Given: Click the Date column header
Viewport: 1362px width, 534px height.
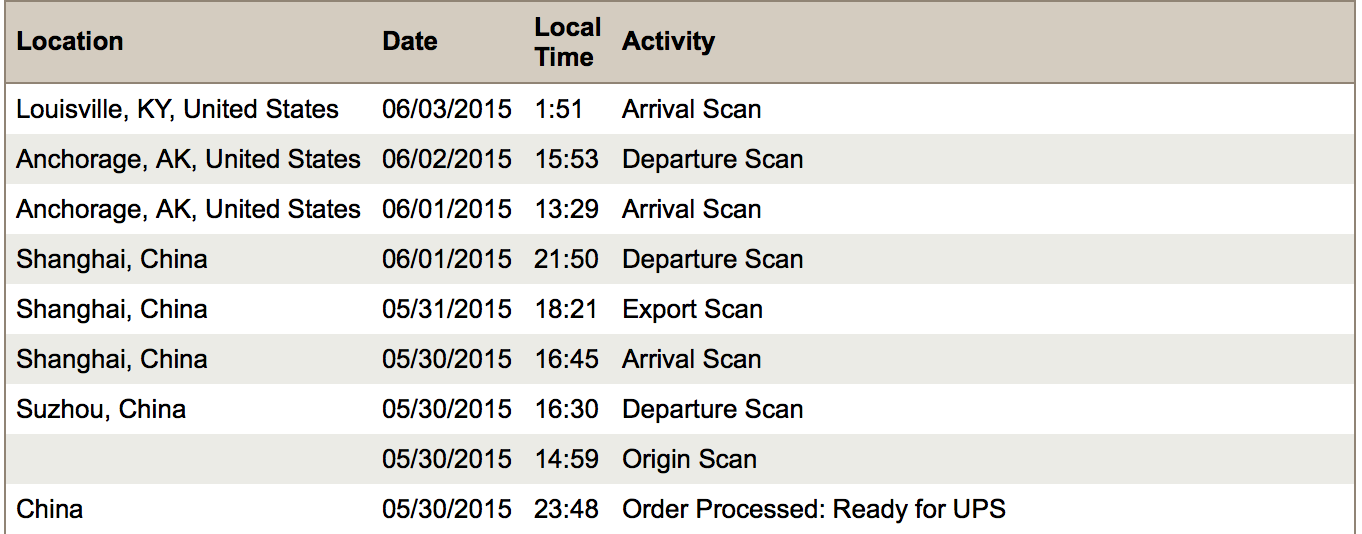Looking at the screenshot, I should 410,42.
